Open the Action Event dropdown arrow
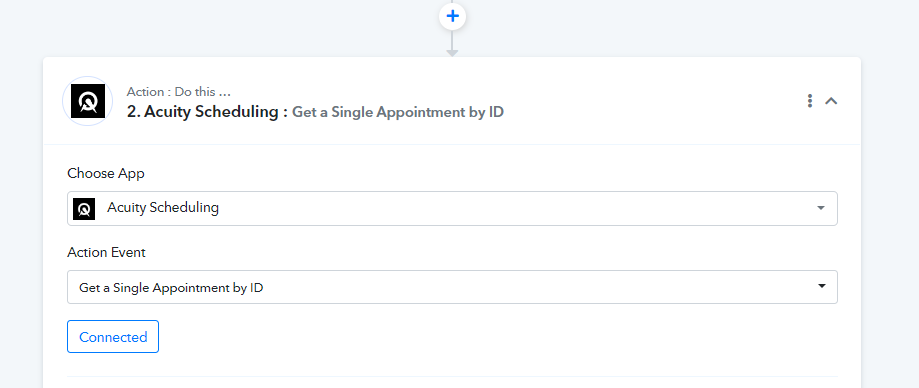The height and width of the screenshot is (388, 919). tap(821, 287)
